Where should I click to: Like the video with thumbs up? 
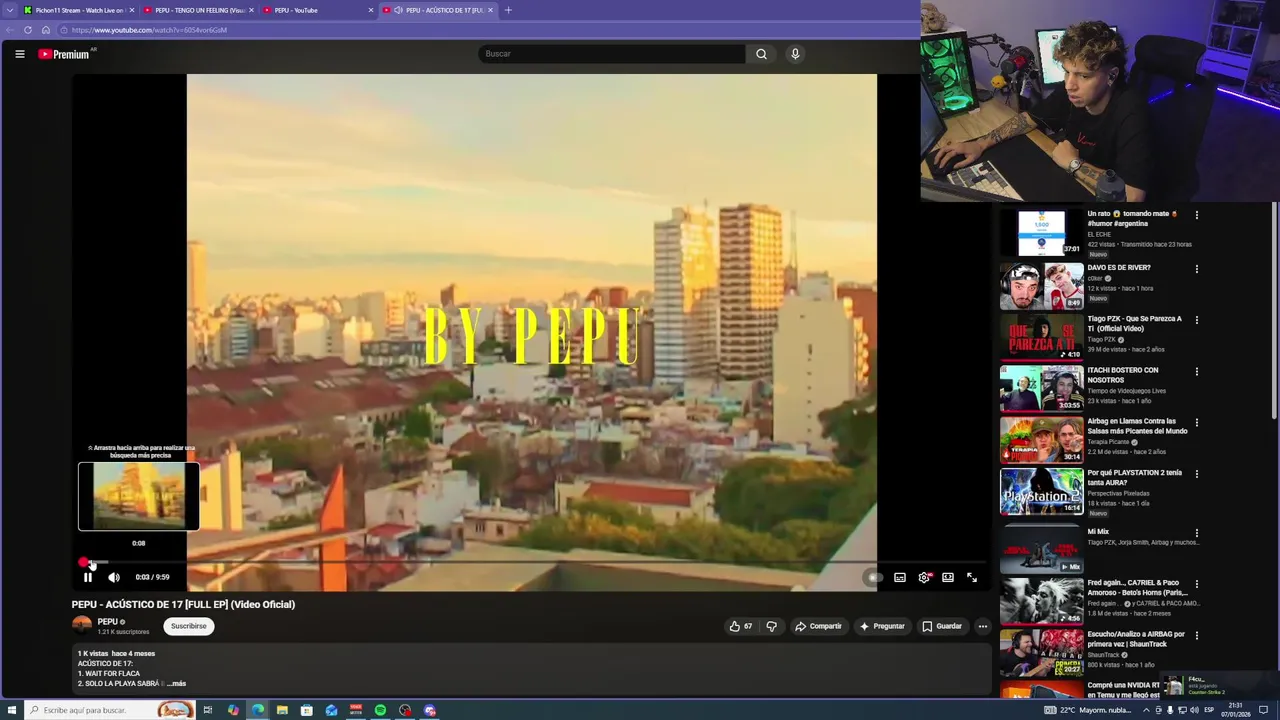click(x=740, y=626)
